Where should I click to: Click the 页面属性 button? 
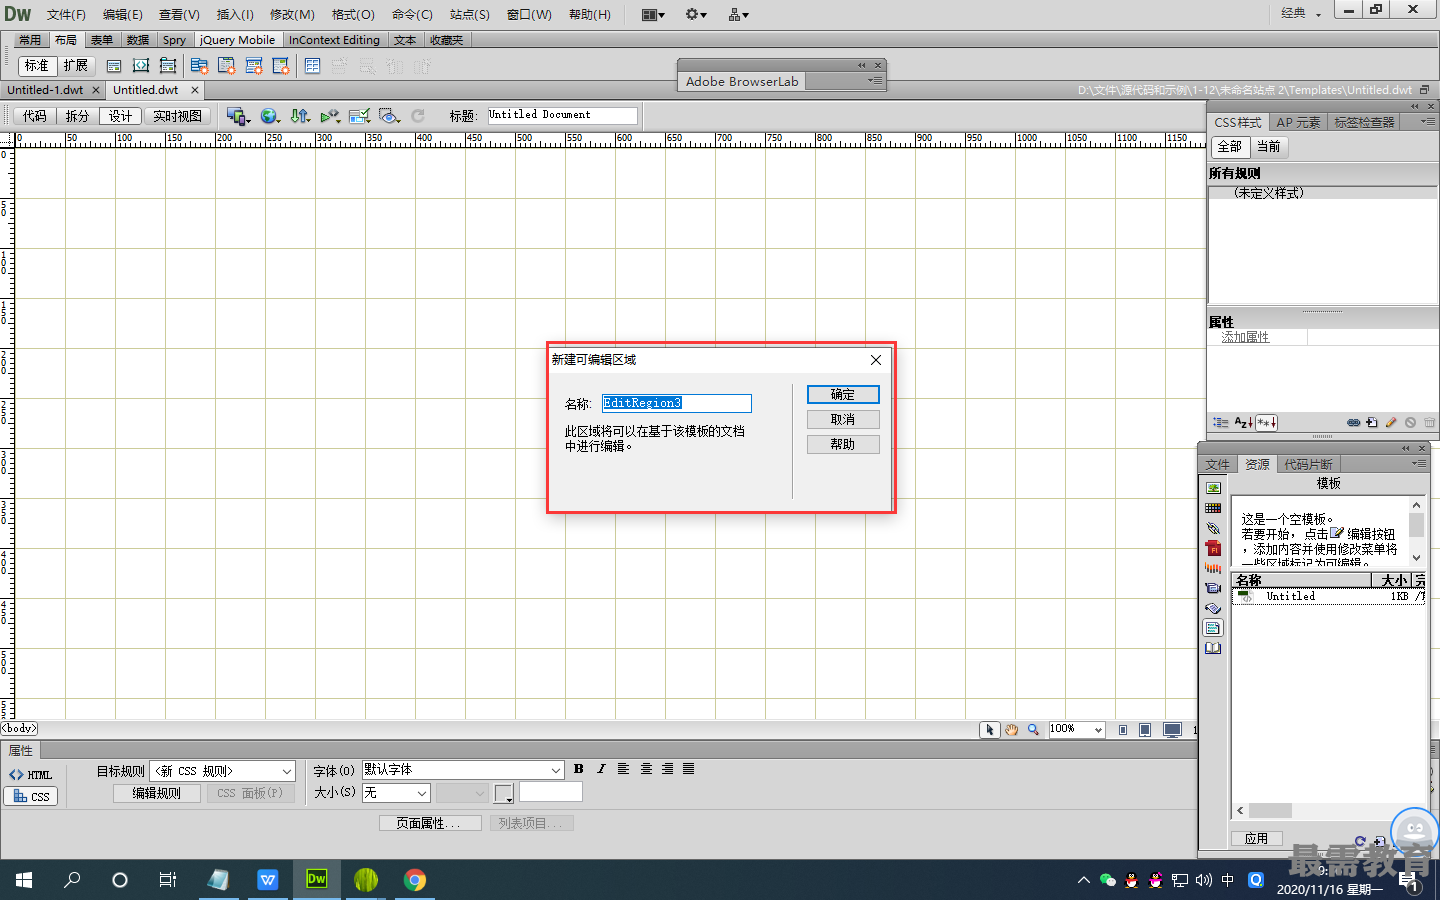[430, 823]
